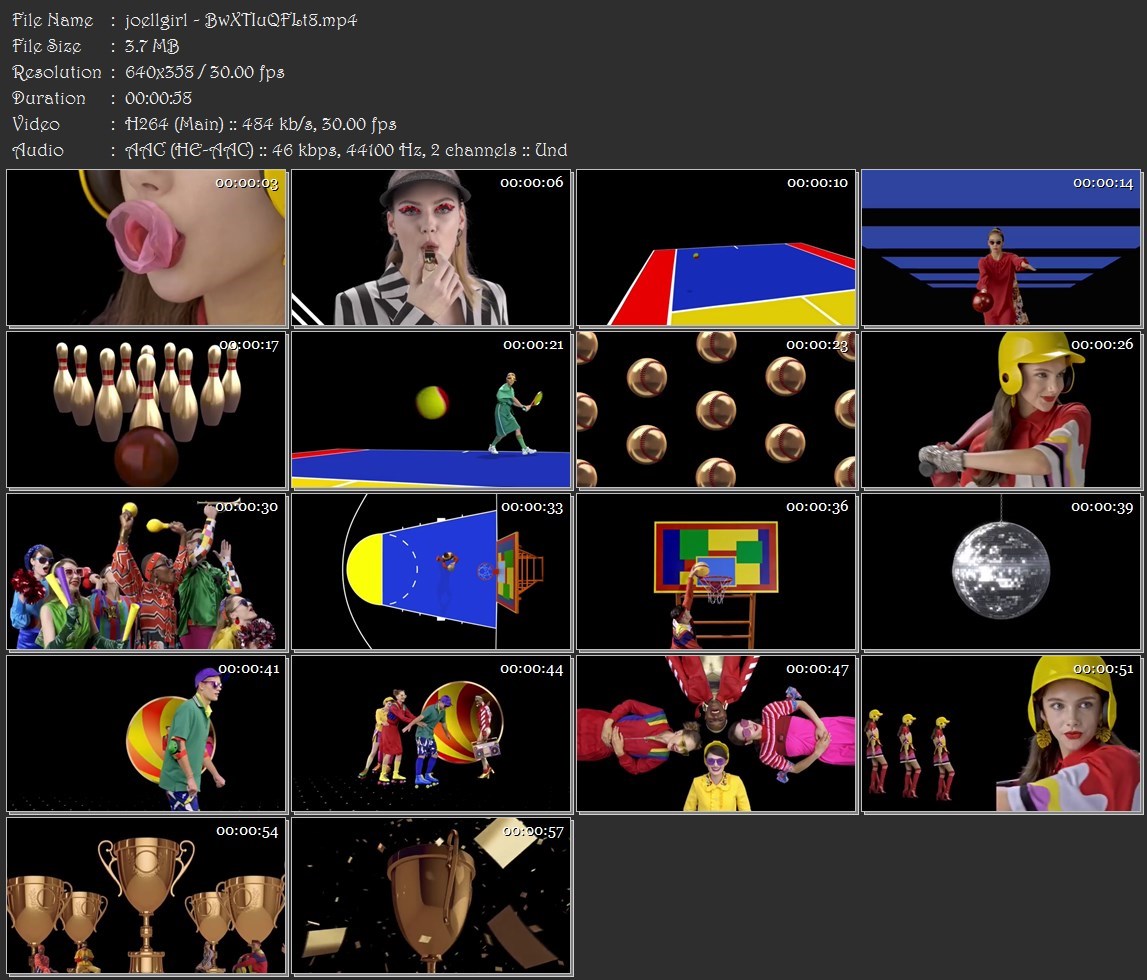The height and width of the screenshot is (980, 1147).
Task: Open the overhead basketball court thumbnail at 00:00:33
Action: 431,571
